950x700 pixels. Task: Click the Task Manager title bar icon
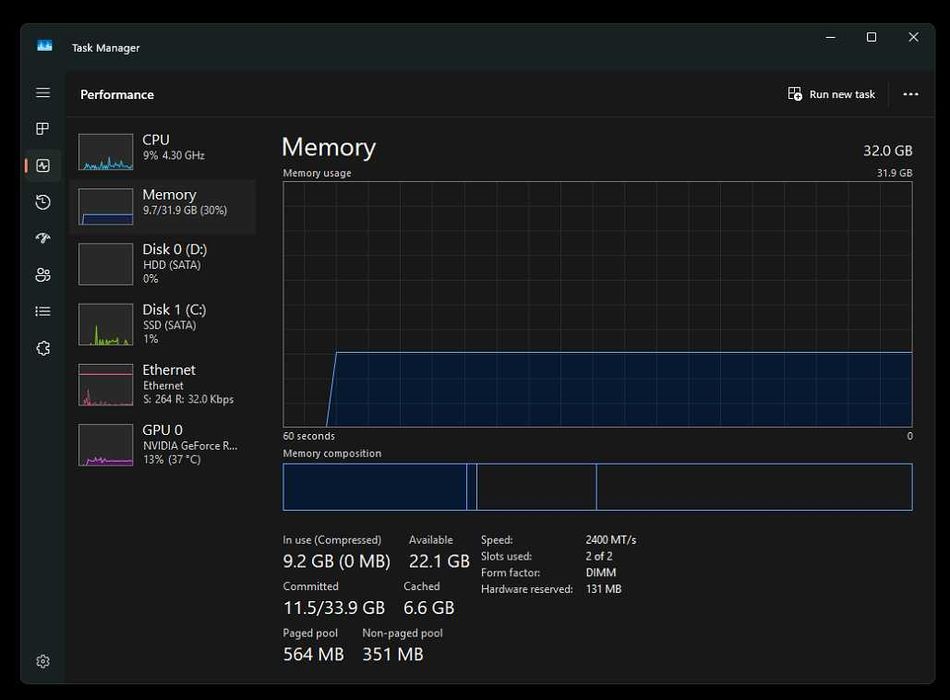(x=44, y=46)
